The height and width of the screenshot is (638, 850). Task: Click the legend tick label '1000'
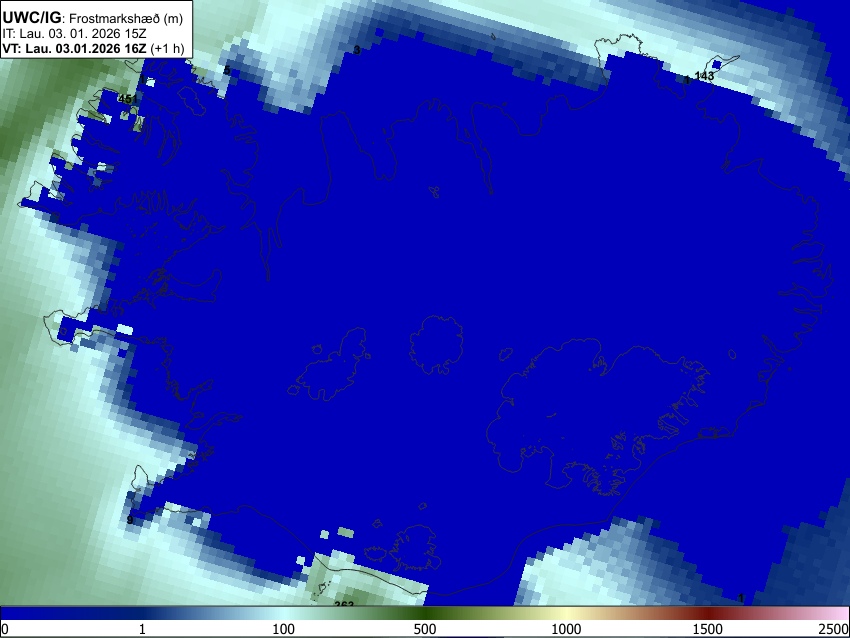566,629
